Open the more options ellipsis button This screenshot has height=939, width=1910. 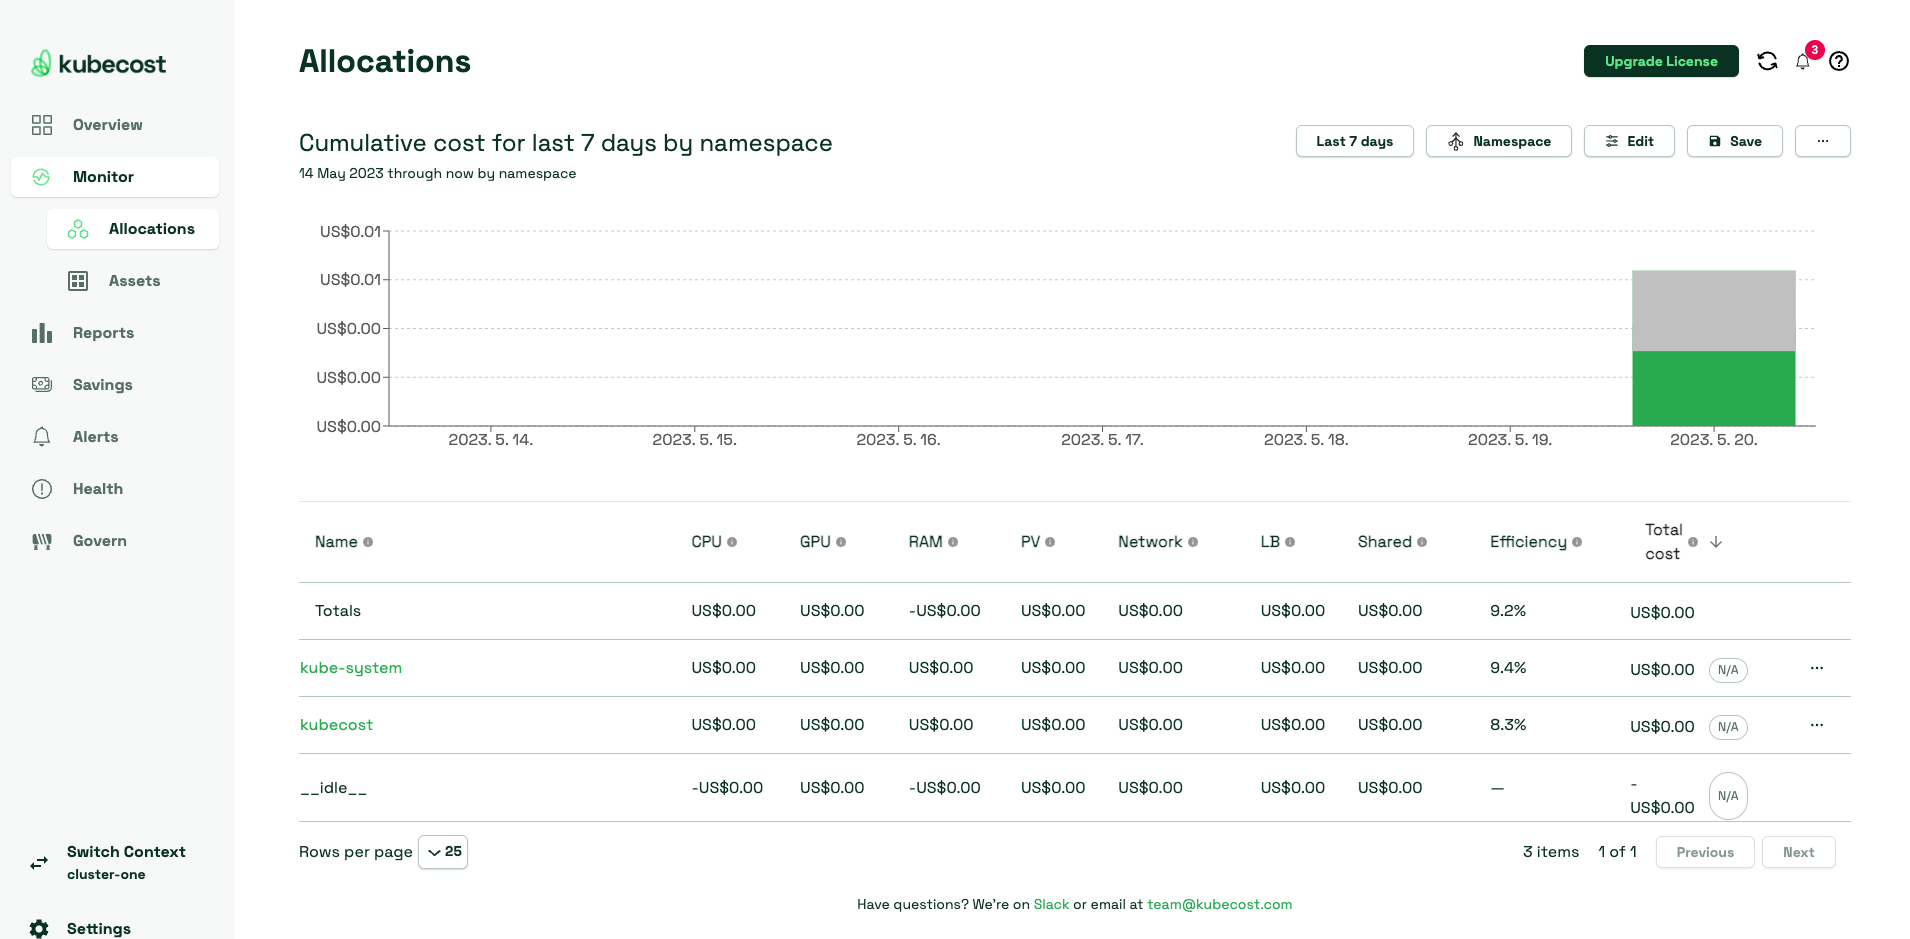click(1822, 141)
